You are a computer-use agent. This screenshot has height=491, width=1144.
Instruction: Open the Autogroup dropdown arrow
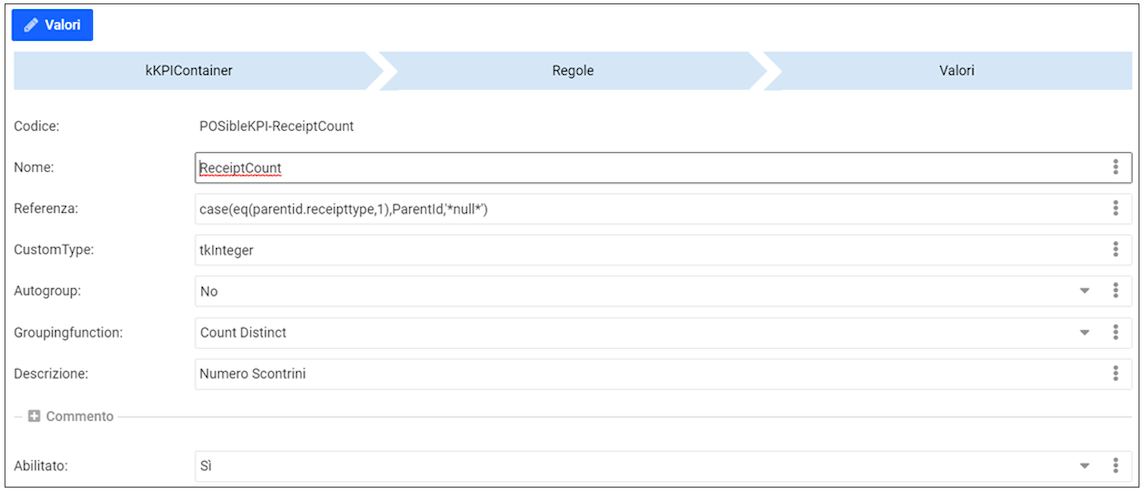point(1084,291)
